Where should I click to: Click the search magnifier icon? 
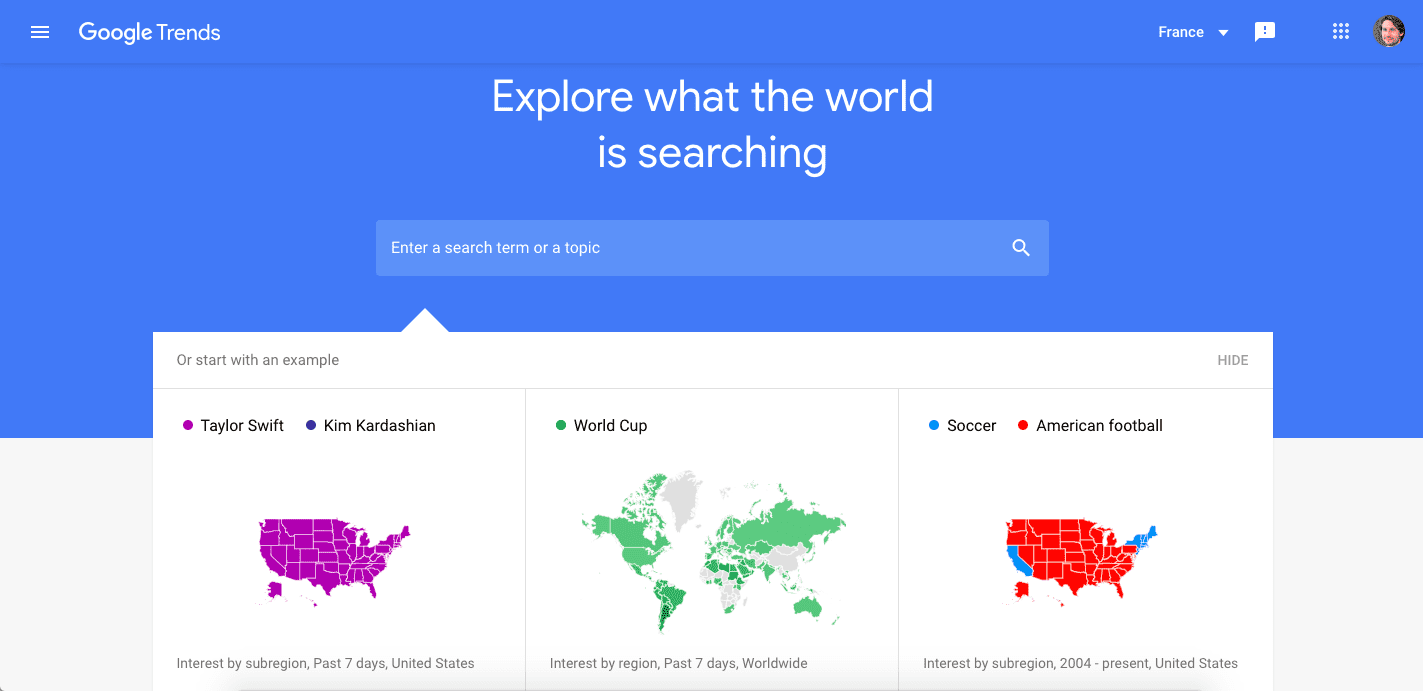pyautogui.click(x=1021, y=248)
